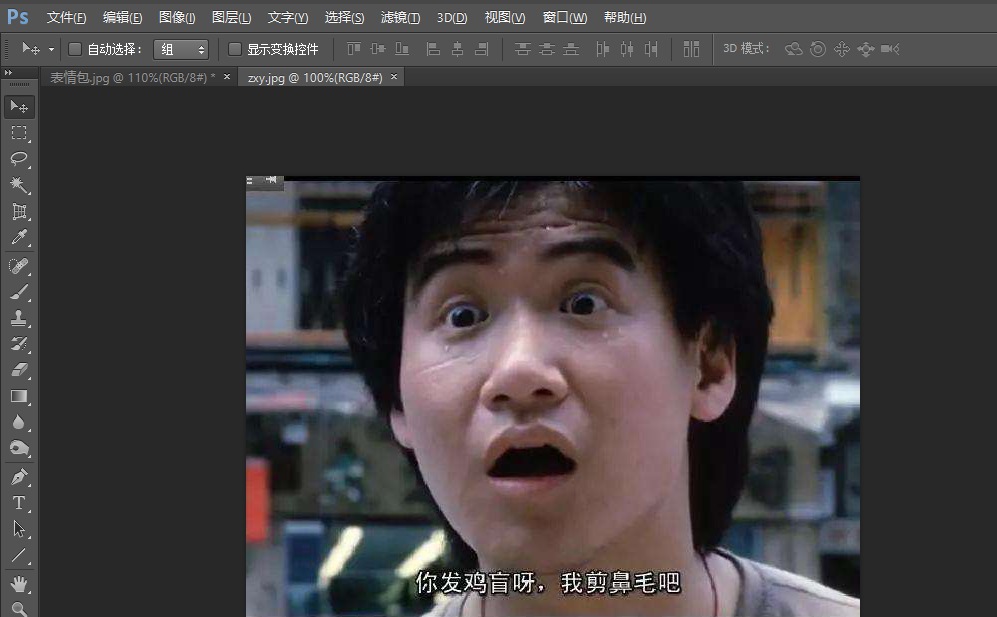
Task: Select the Horizontal Type tool
Action: point(19,503)
